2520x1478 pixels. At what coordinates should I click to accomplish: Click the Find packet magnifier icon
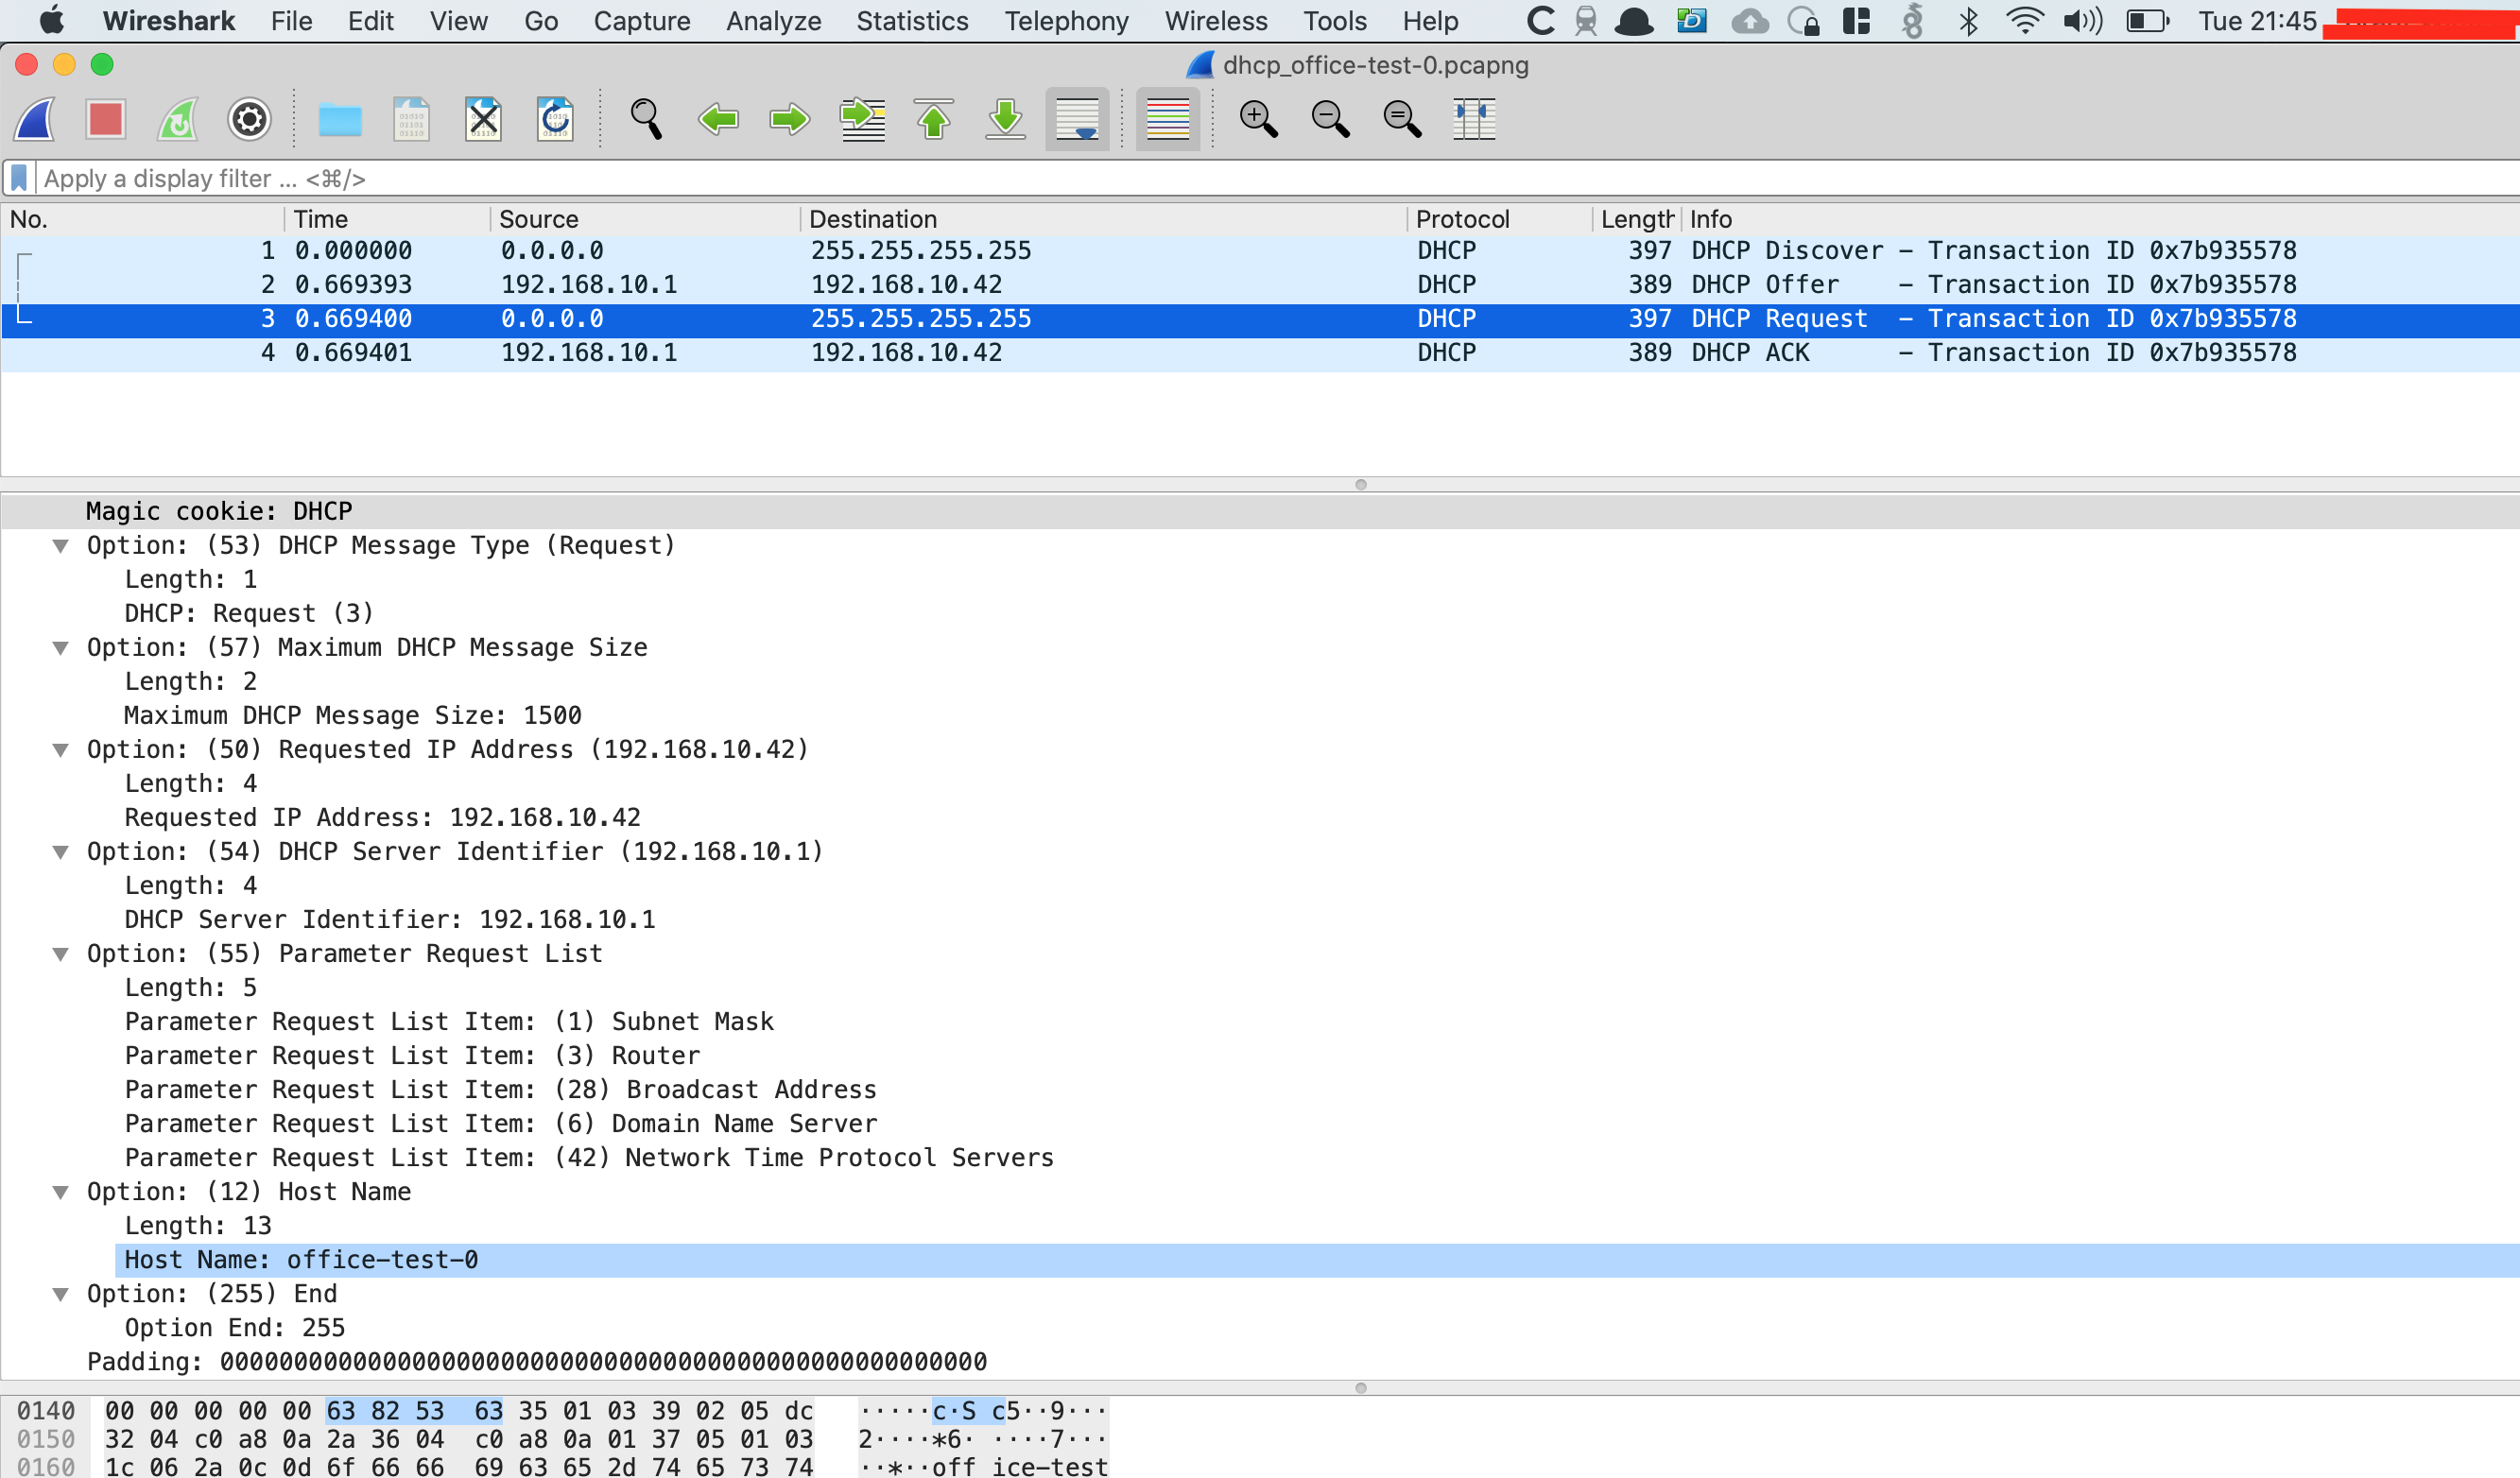[x=645, y=120]
